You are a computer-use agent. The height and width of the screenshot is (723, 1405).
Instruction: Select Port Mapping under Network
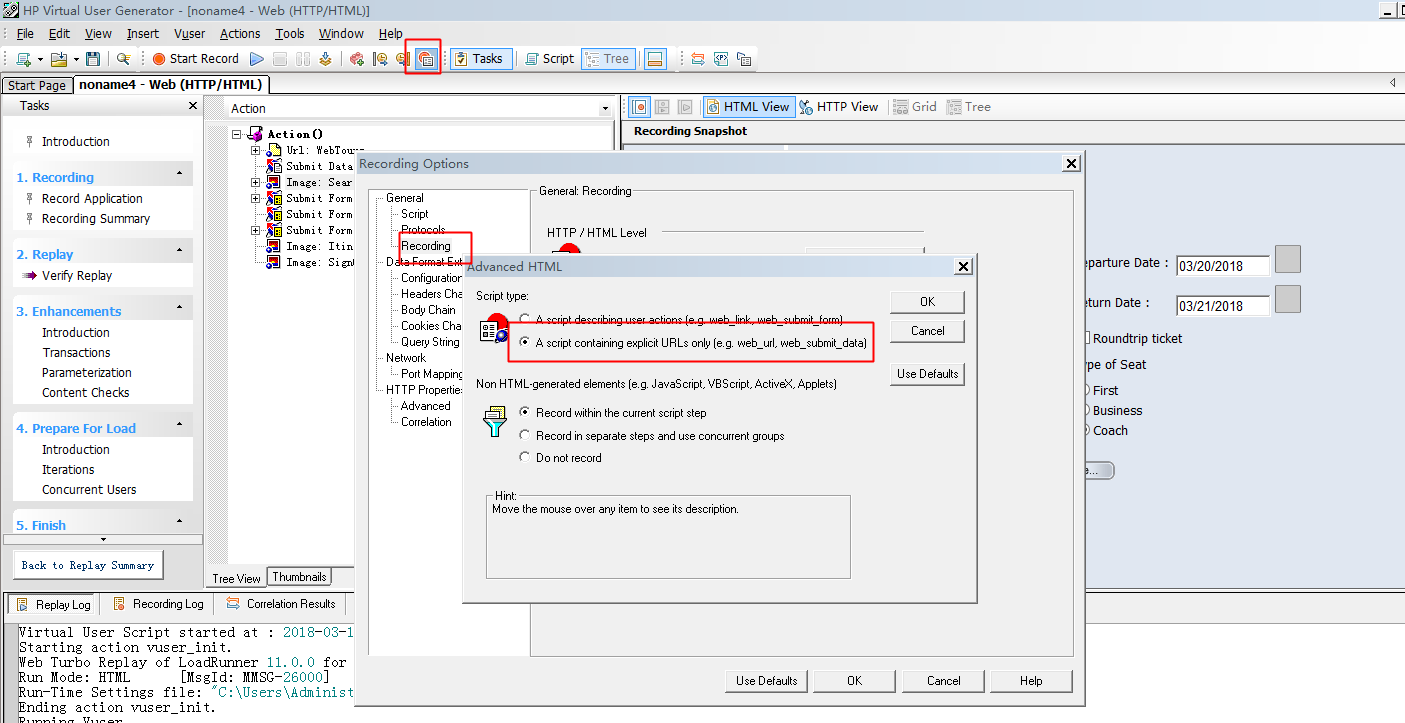click(432, 374)
